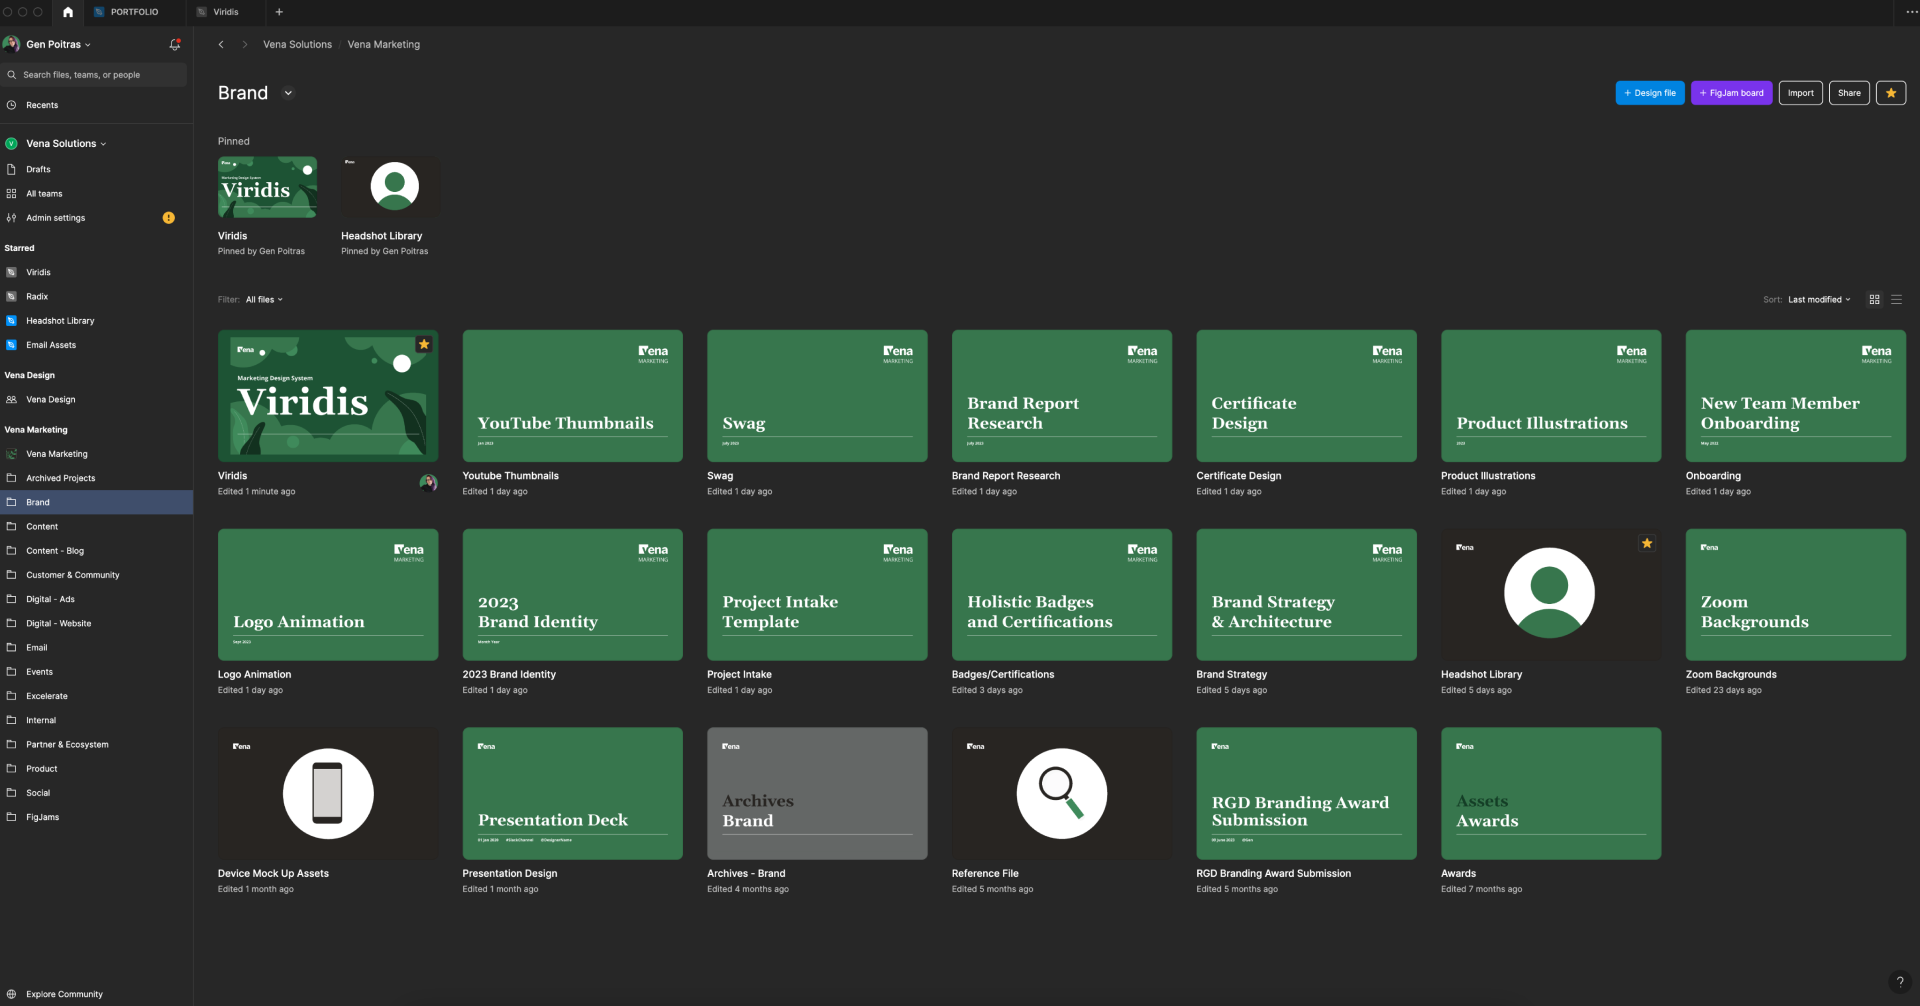The width and height of the screenshot is (1920, 1006).
Task: Create a new FigJam board
Action: 1731,93
